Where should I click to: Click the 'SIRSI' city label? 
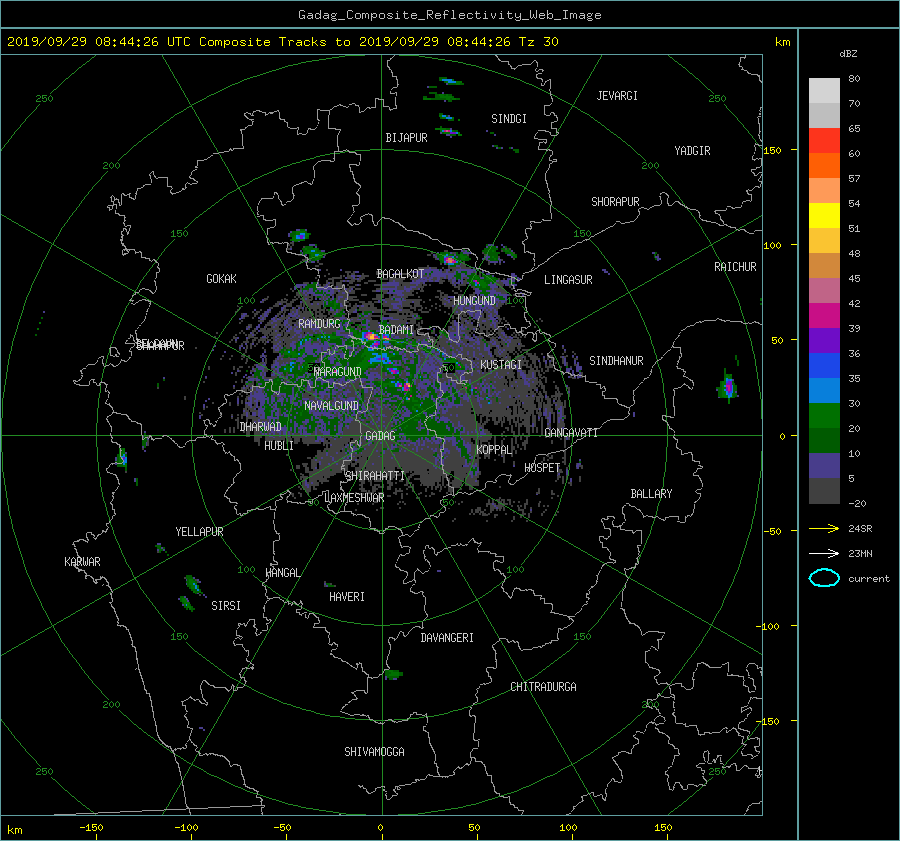click(226, 606)
